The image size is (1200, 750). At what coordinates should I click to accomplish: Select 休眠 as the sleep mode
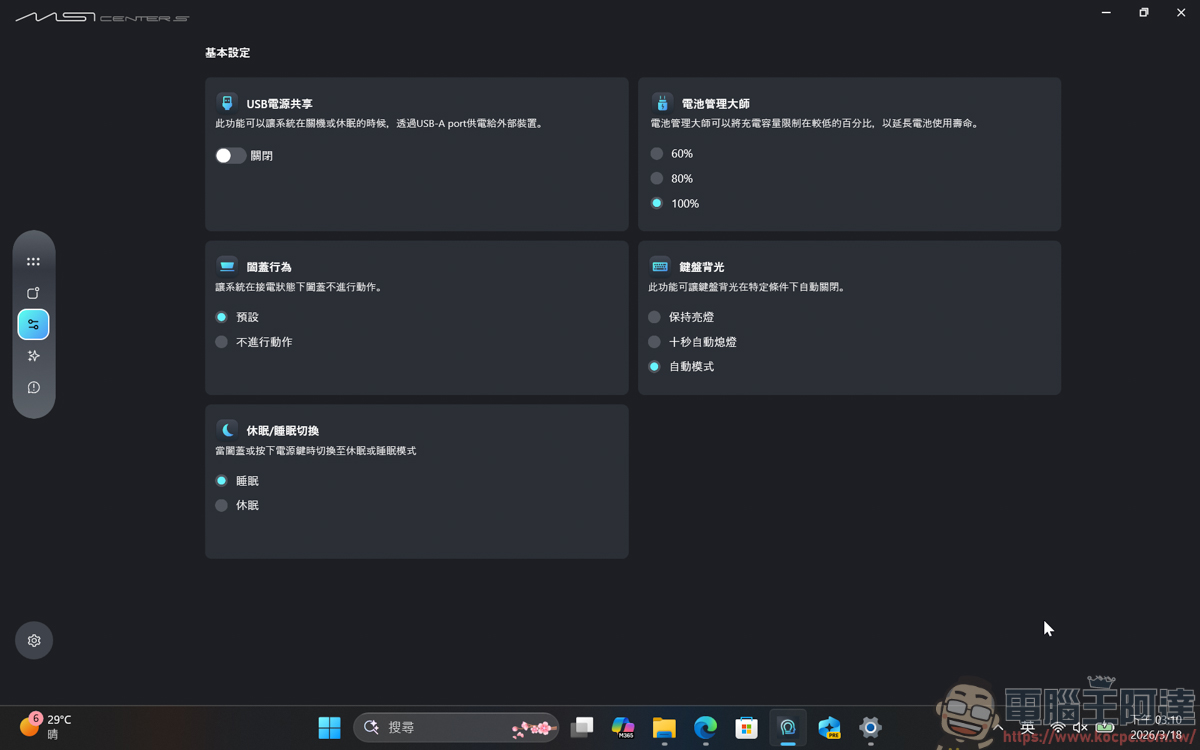(221, 505)
